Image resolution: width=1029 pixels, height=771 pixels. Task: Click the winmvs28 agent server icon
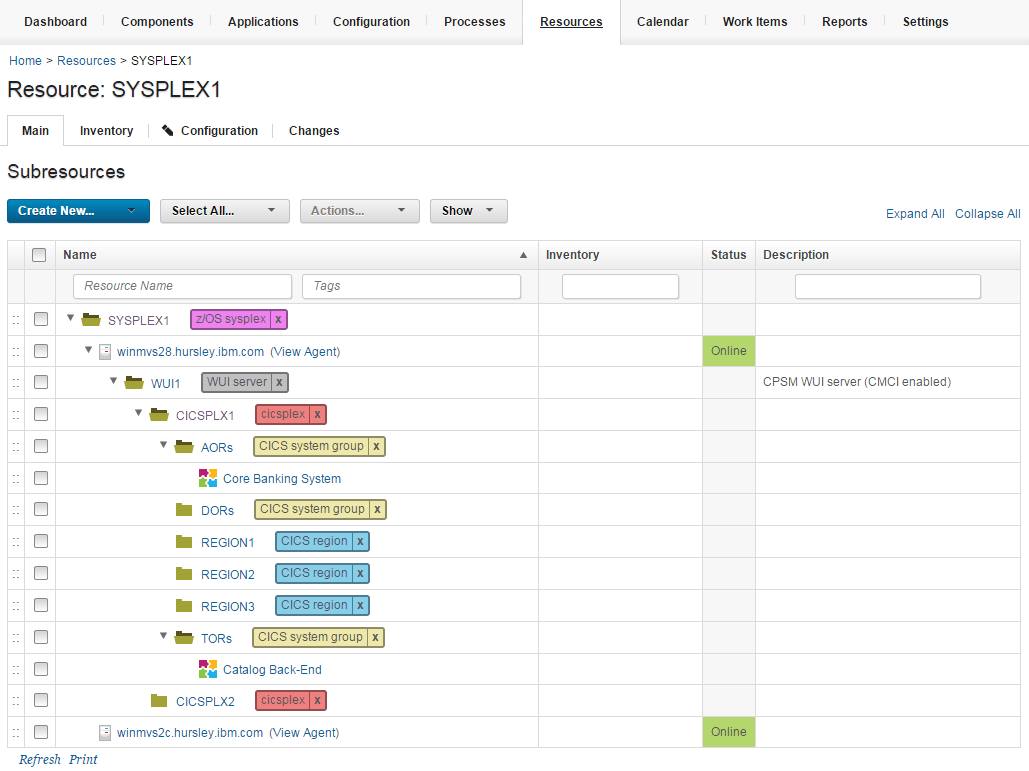coord(105,351)
